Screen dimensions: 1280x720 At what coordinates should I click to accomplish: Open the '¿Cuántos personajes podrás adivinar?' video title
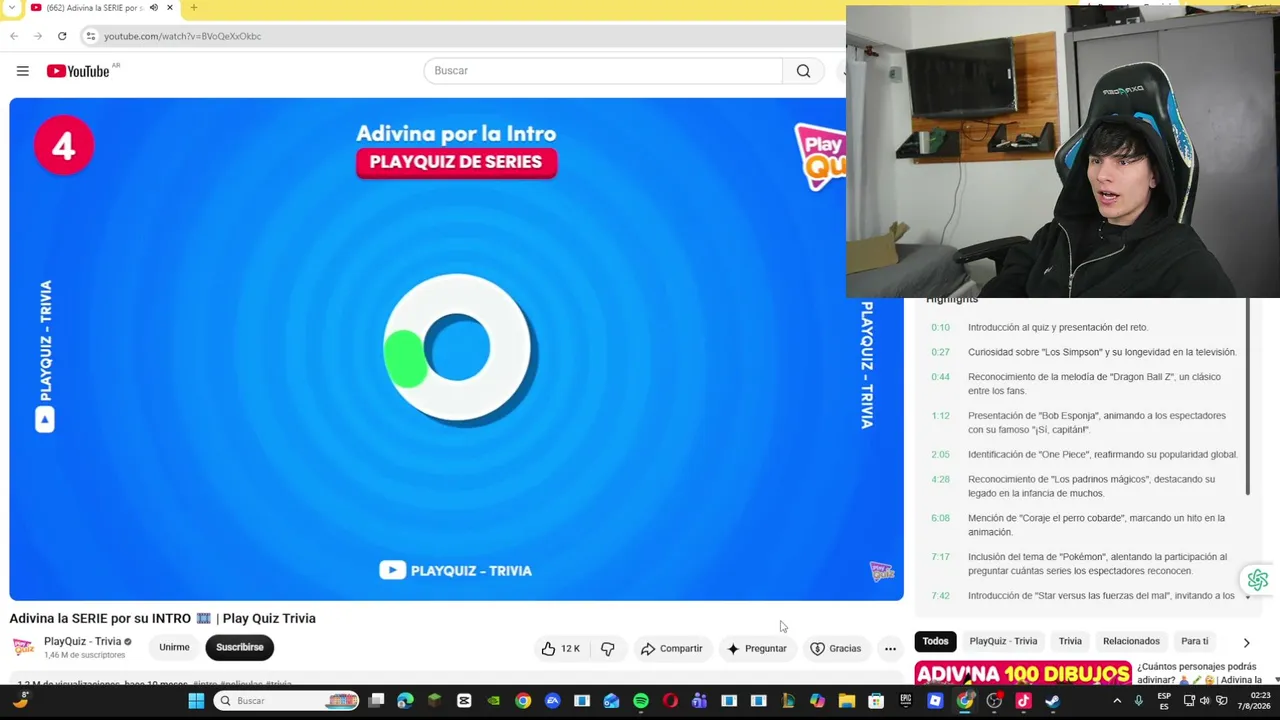point(1199,673)
